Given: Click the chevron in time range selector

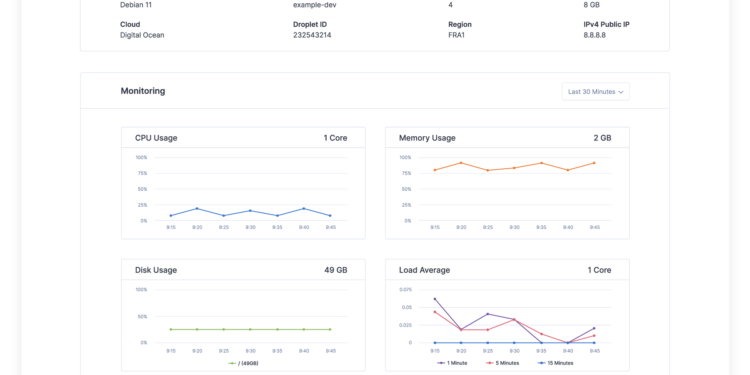Looking at the screenshot, I should pos(621,92).
